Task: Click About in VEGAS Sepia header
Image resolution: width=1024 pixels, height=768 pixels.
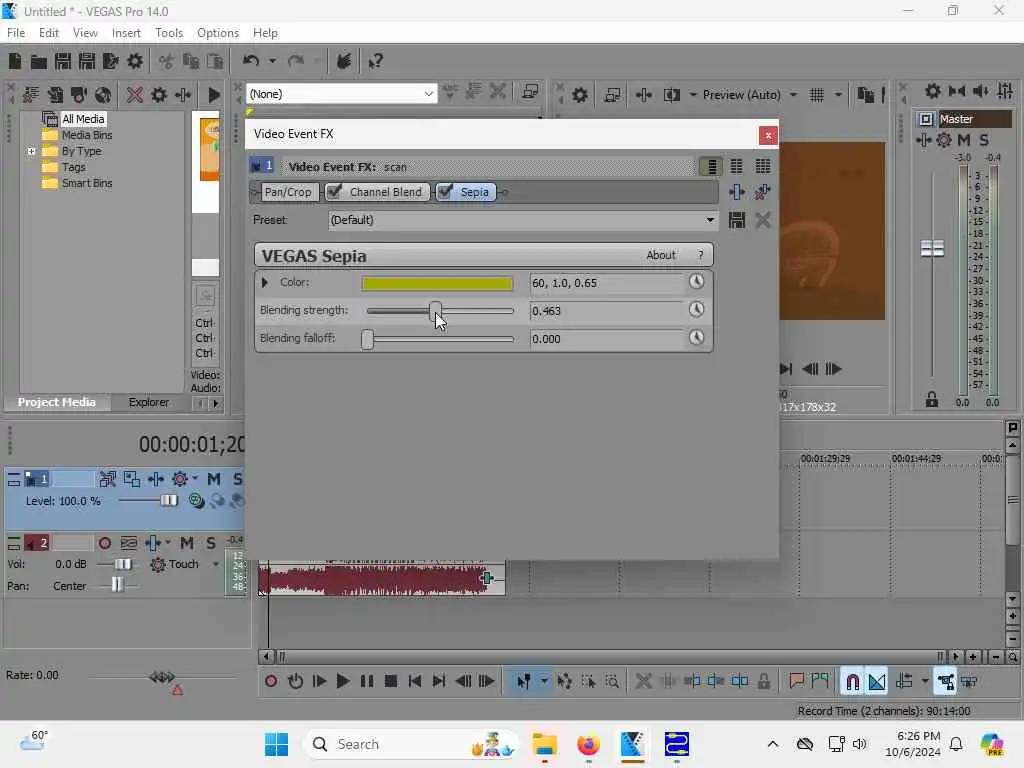Action: pyautogui.click(x=661, y=255)
